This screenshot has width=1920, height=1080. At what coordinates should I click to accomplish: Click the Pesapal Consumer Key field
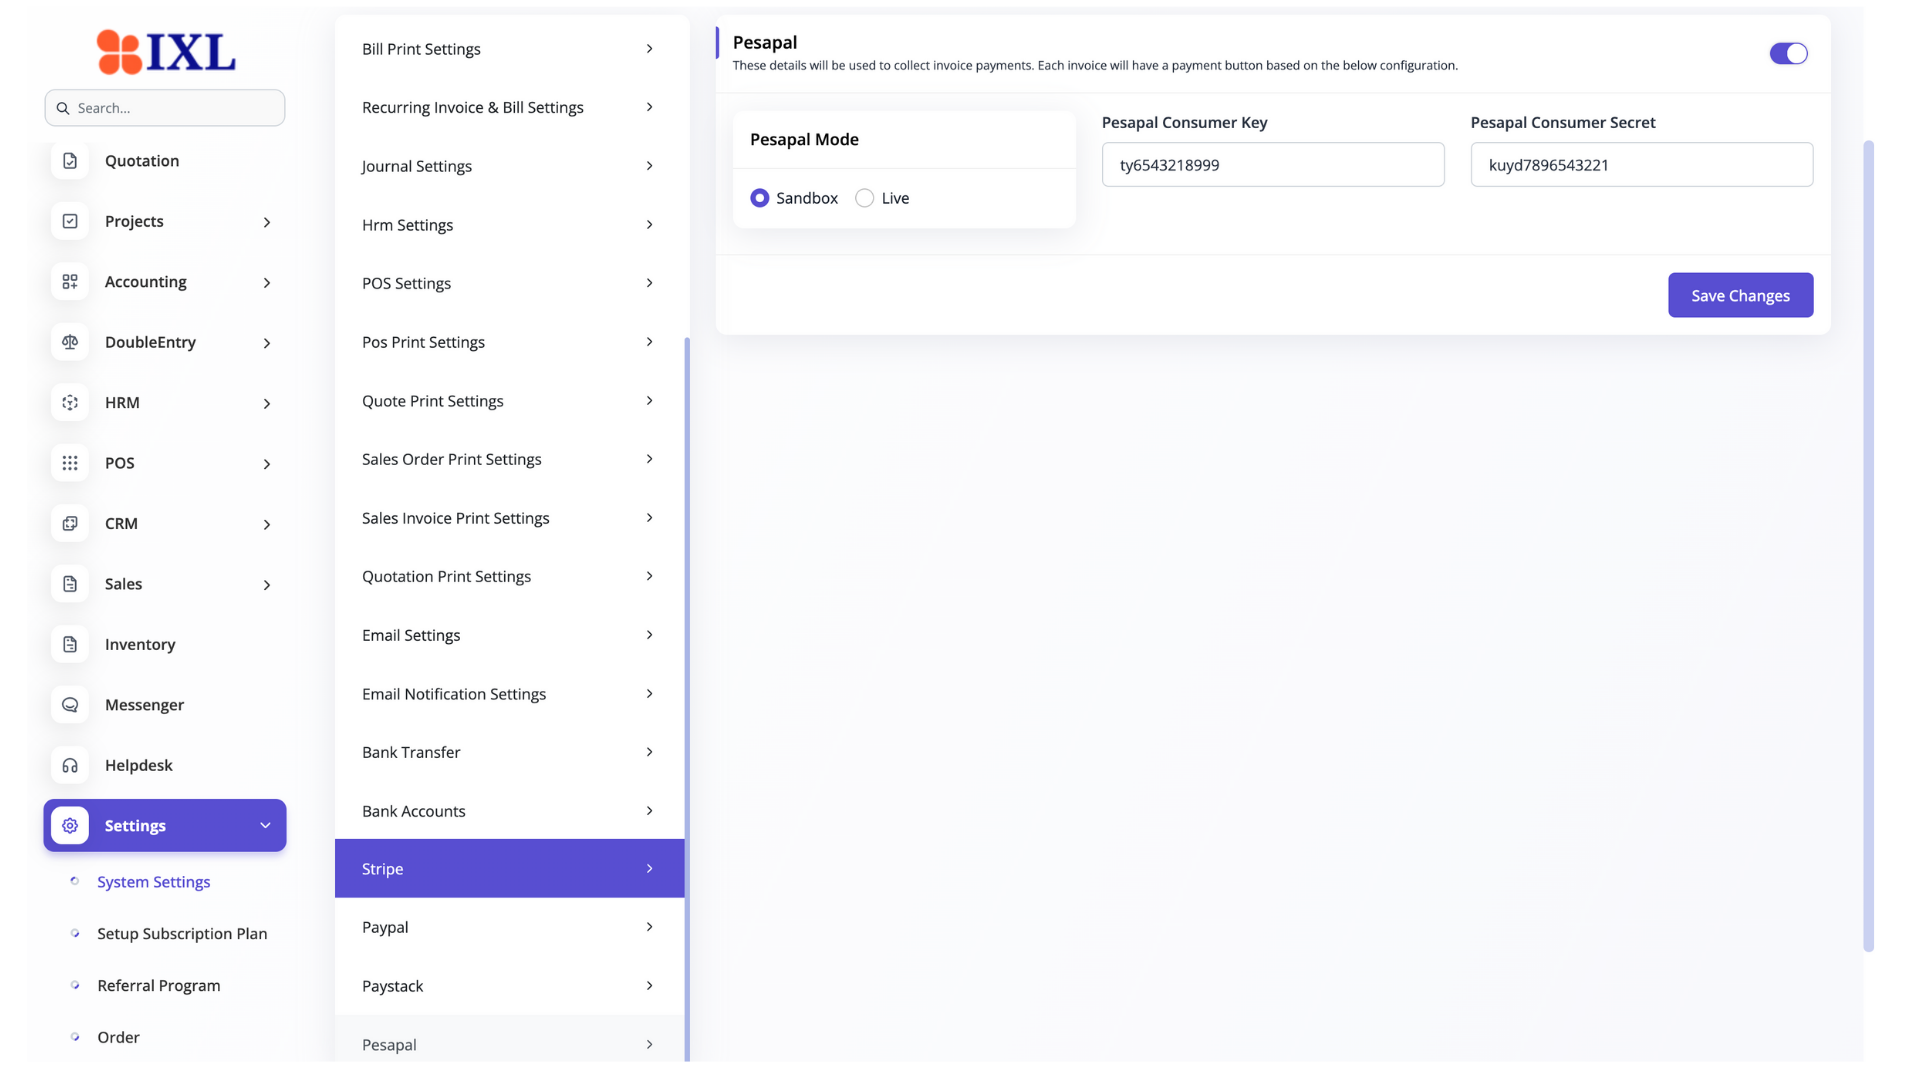(x=1273, y=165)
